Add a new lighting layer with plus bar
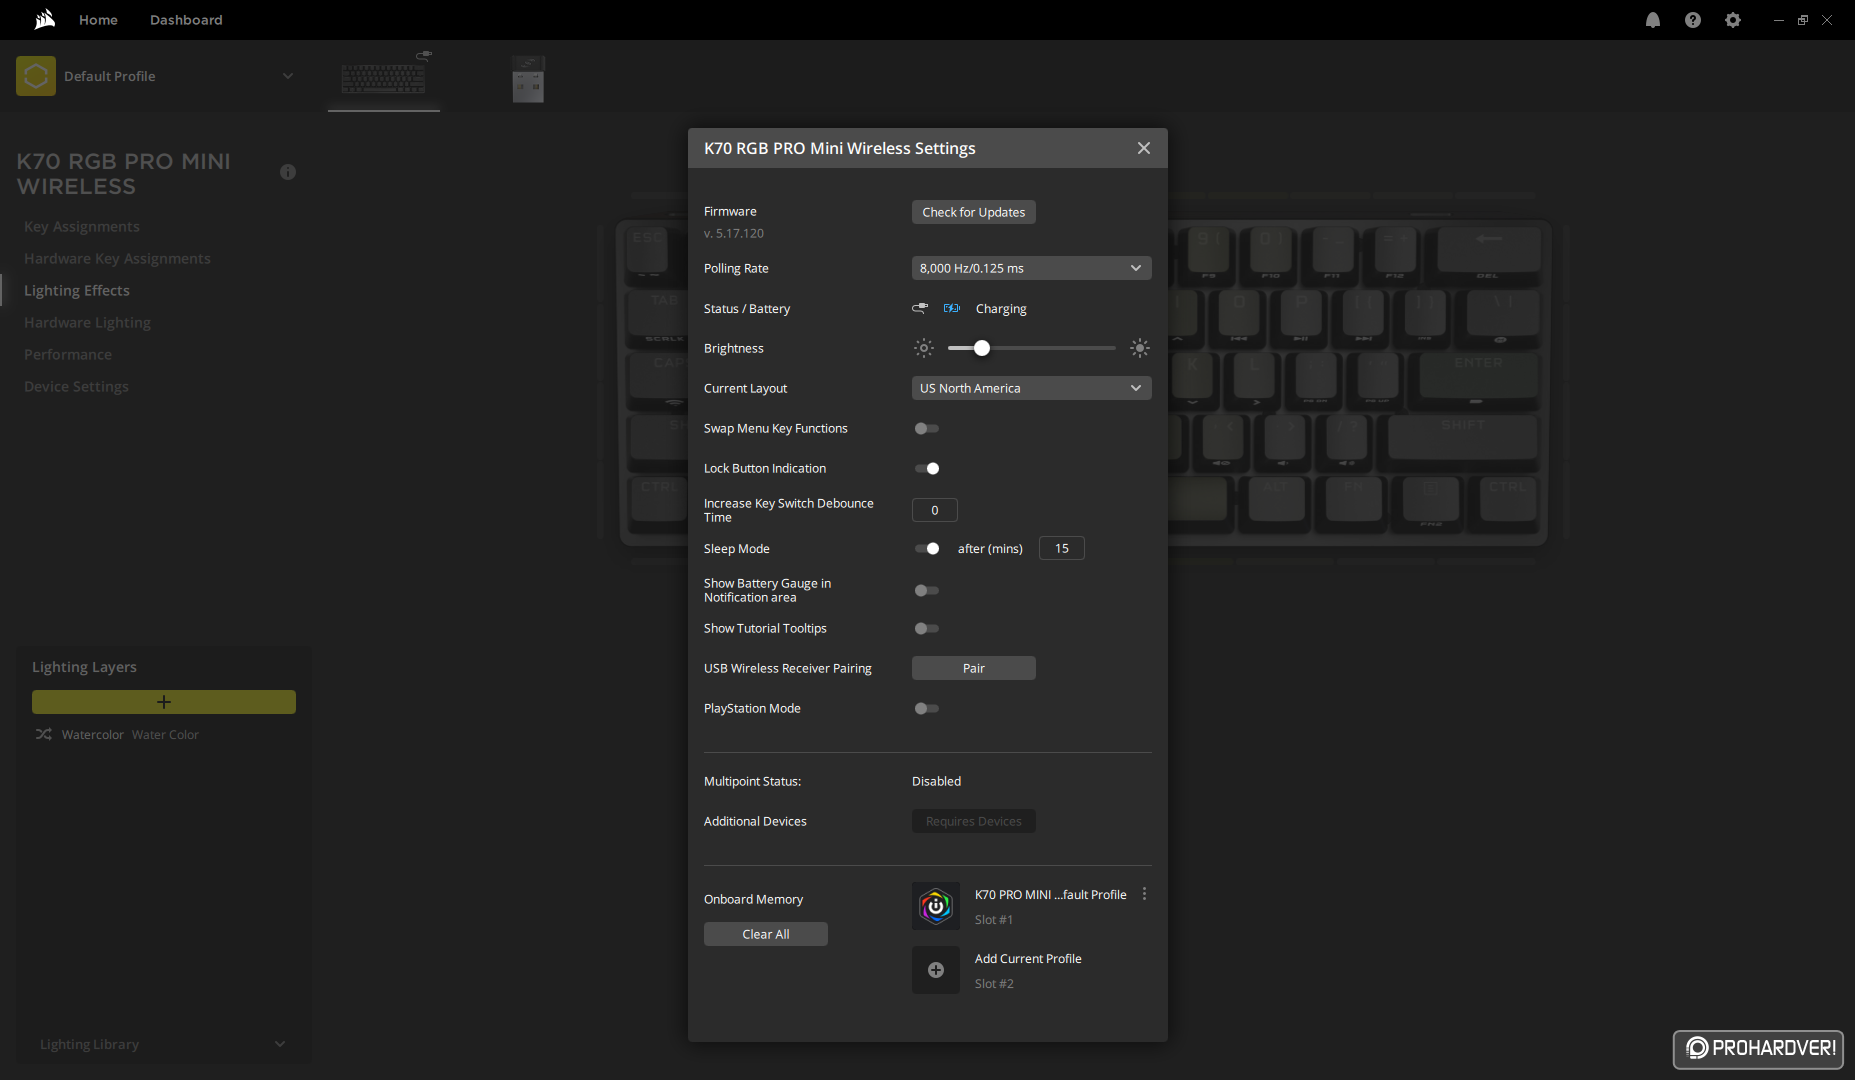Viewport: 1855px width, 1080px height. (x=164, y=702)
